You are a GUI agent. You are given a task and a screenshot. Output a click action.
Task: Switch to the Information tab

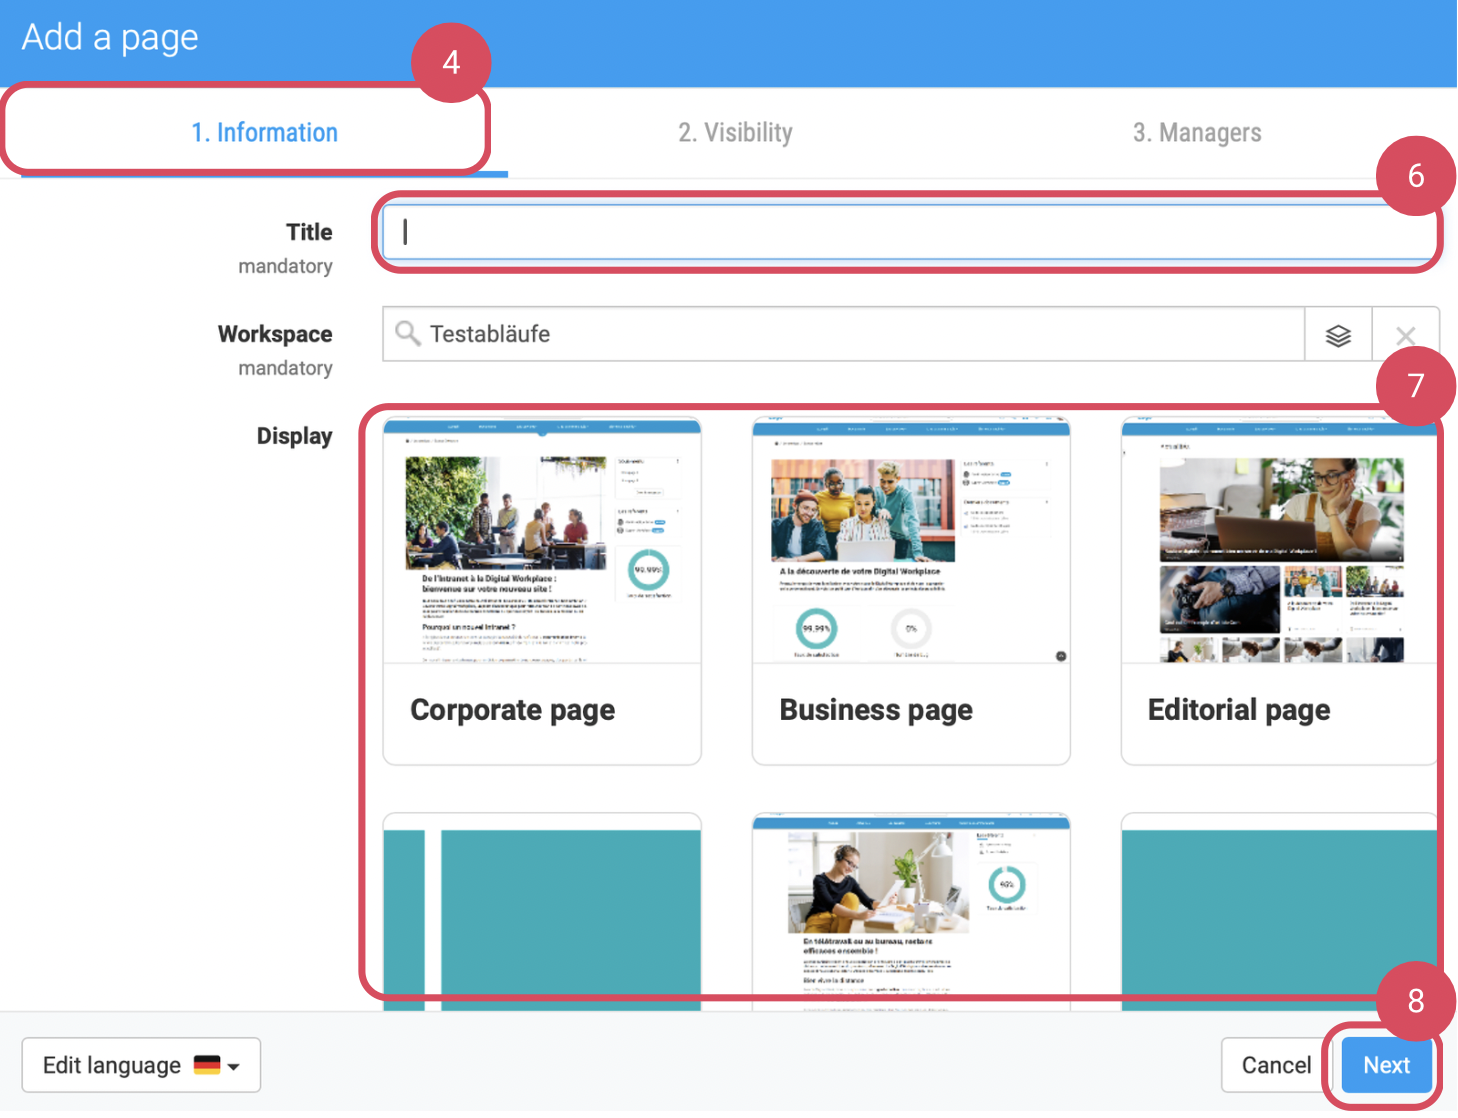click(264, 133)
